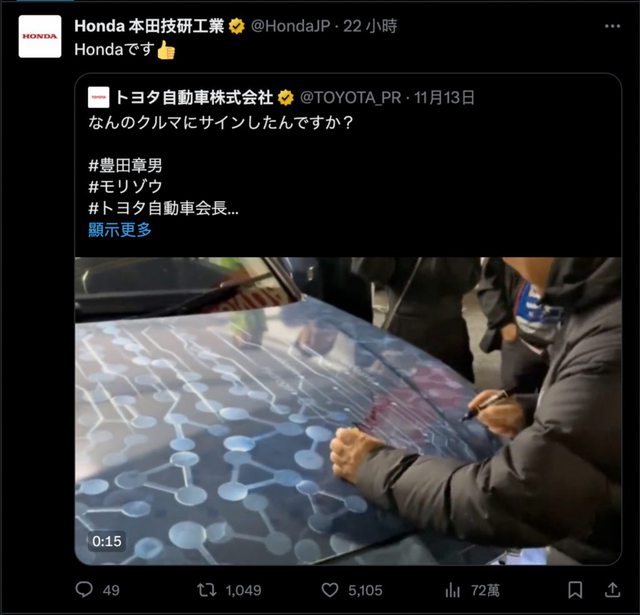Play the 0:15 video thumbnail
This screenshot has width=640, height=615.
(x=348, y=411)
